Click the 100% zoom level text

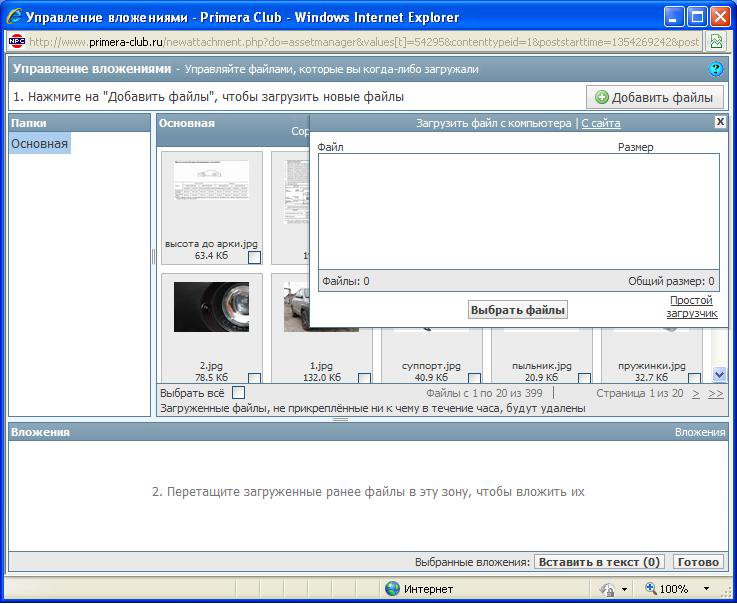pos(674,589)
